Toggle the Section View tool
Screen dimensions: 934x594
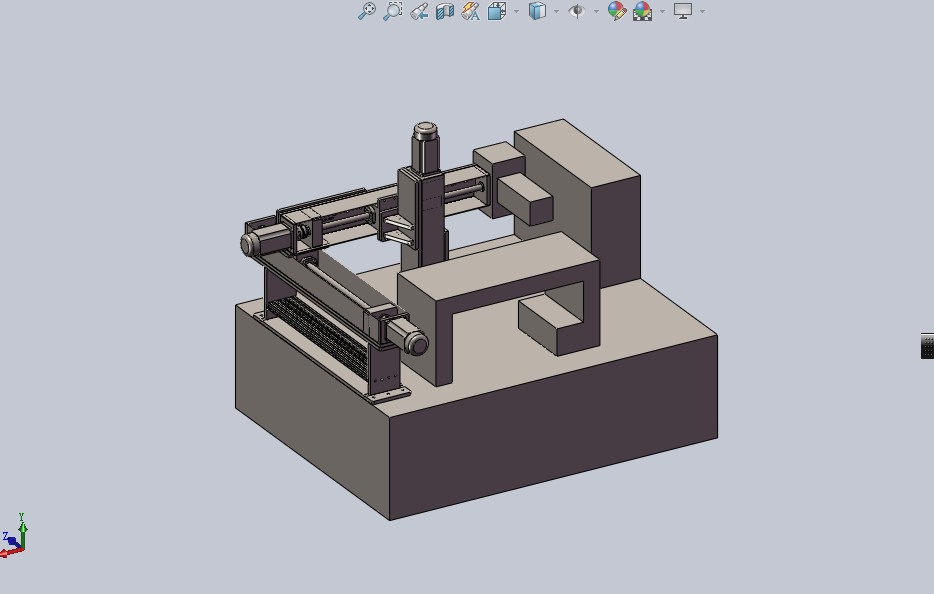[445, 11]
